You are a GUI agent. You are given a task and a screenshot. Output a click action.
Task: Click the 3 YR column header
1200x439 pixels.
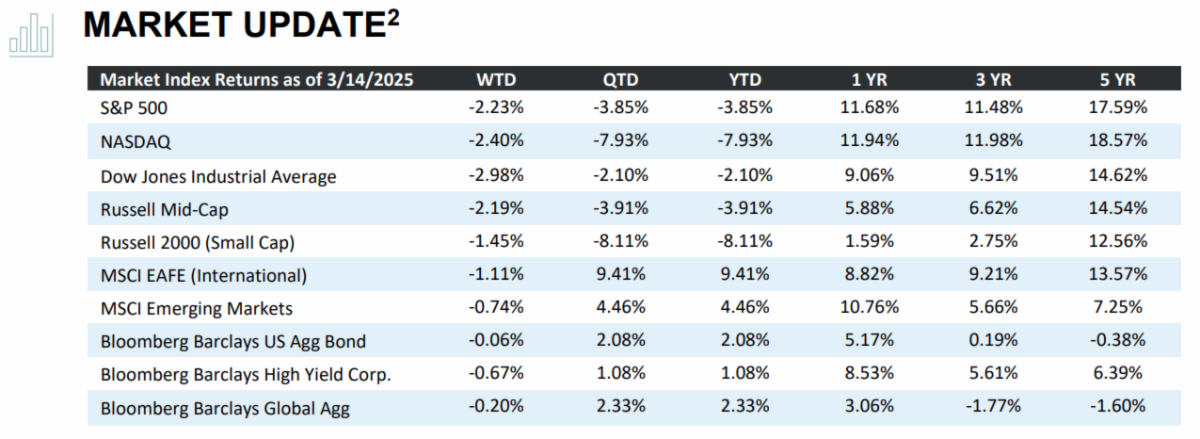click(993, 80)
